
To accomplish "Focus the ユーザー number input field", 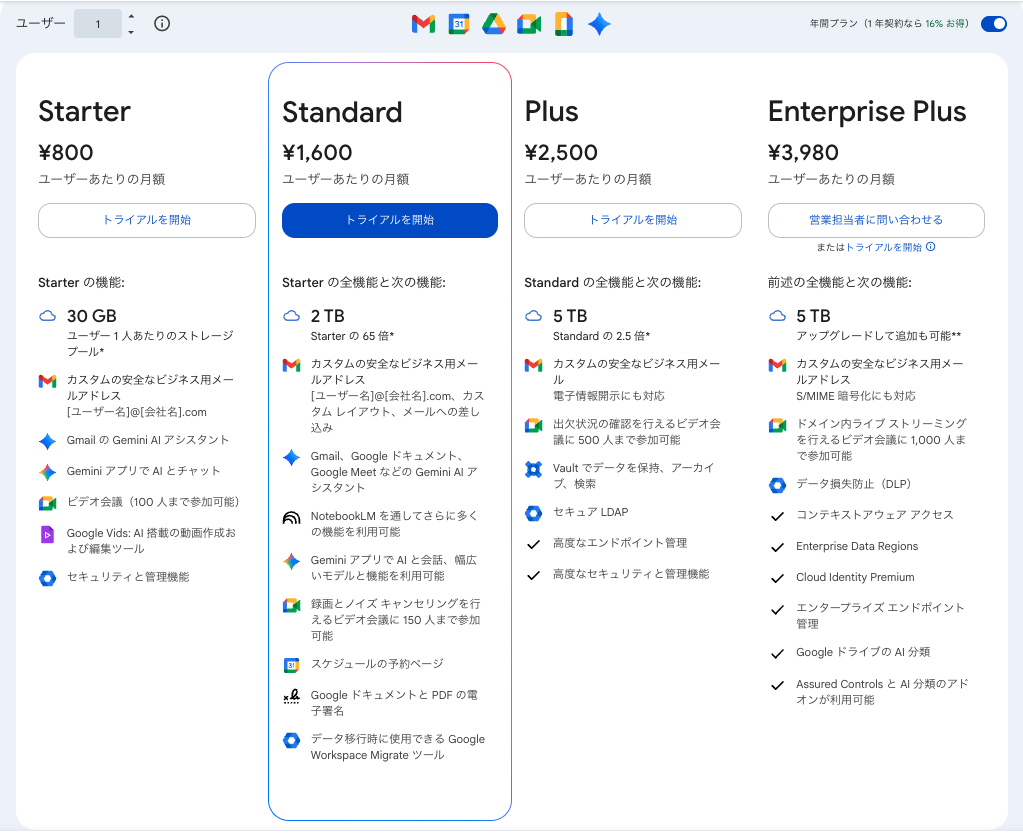I will 98,24.
